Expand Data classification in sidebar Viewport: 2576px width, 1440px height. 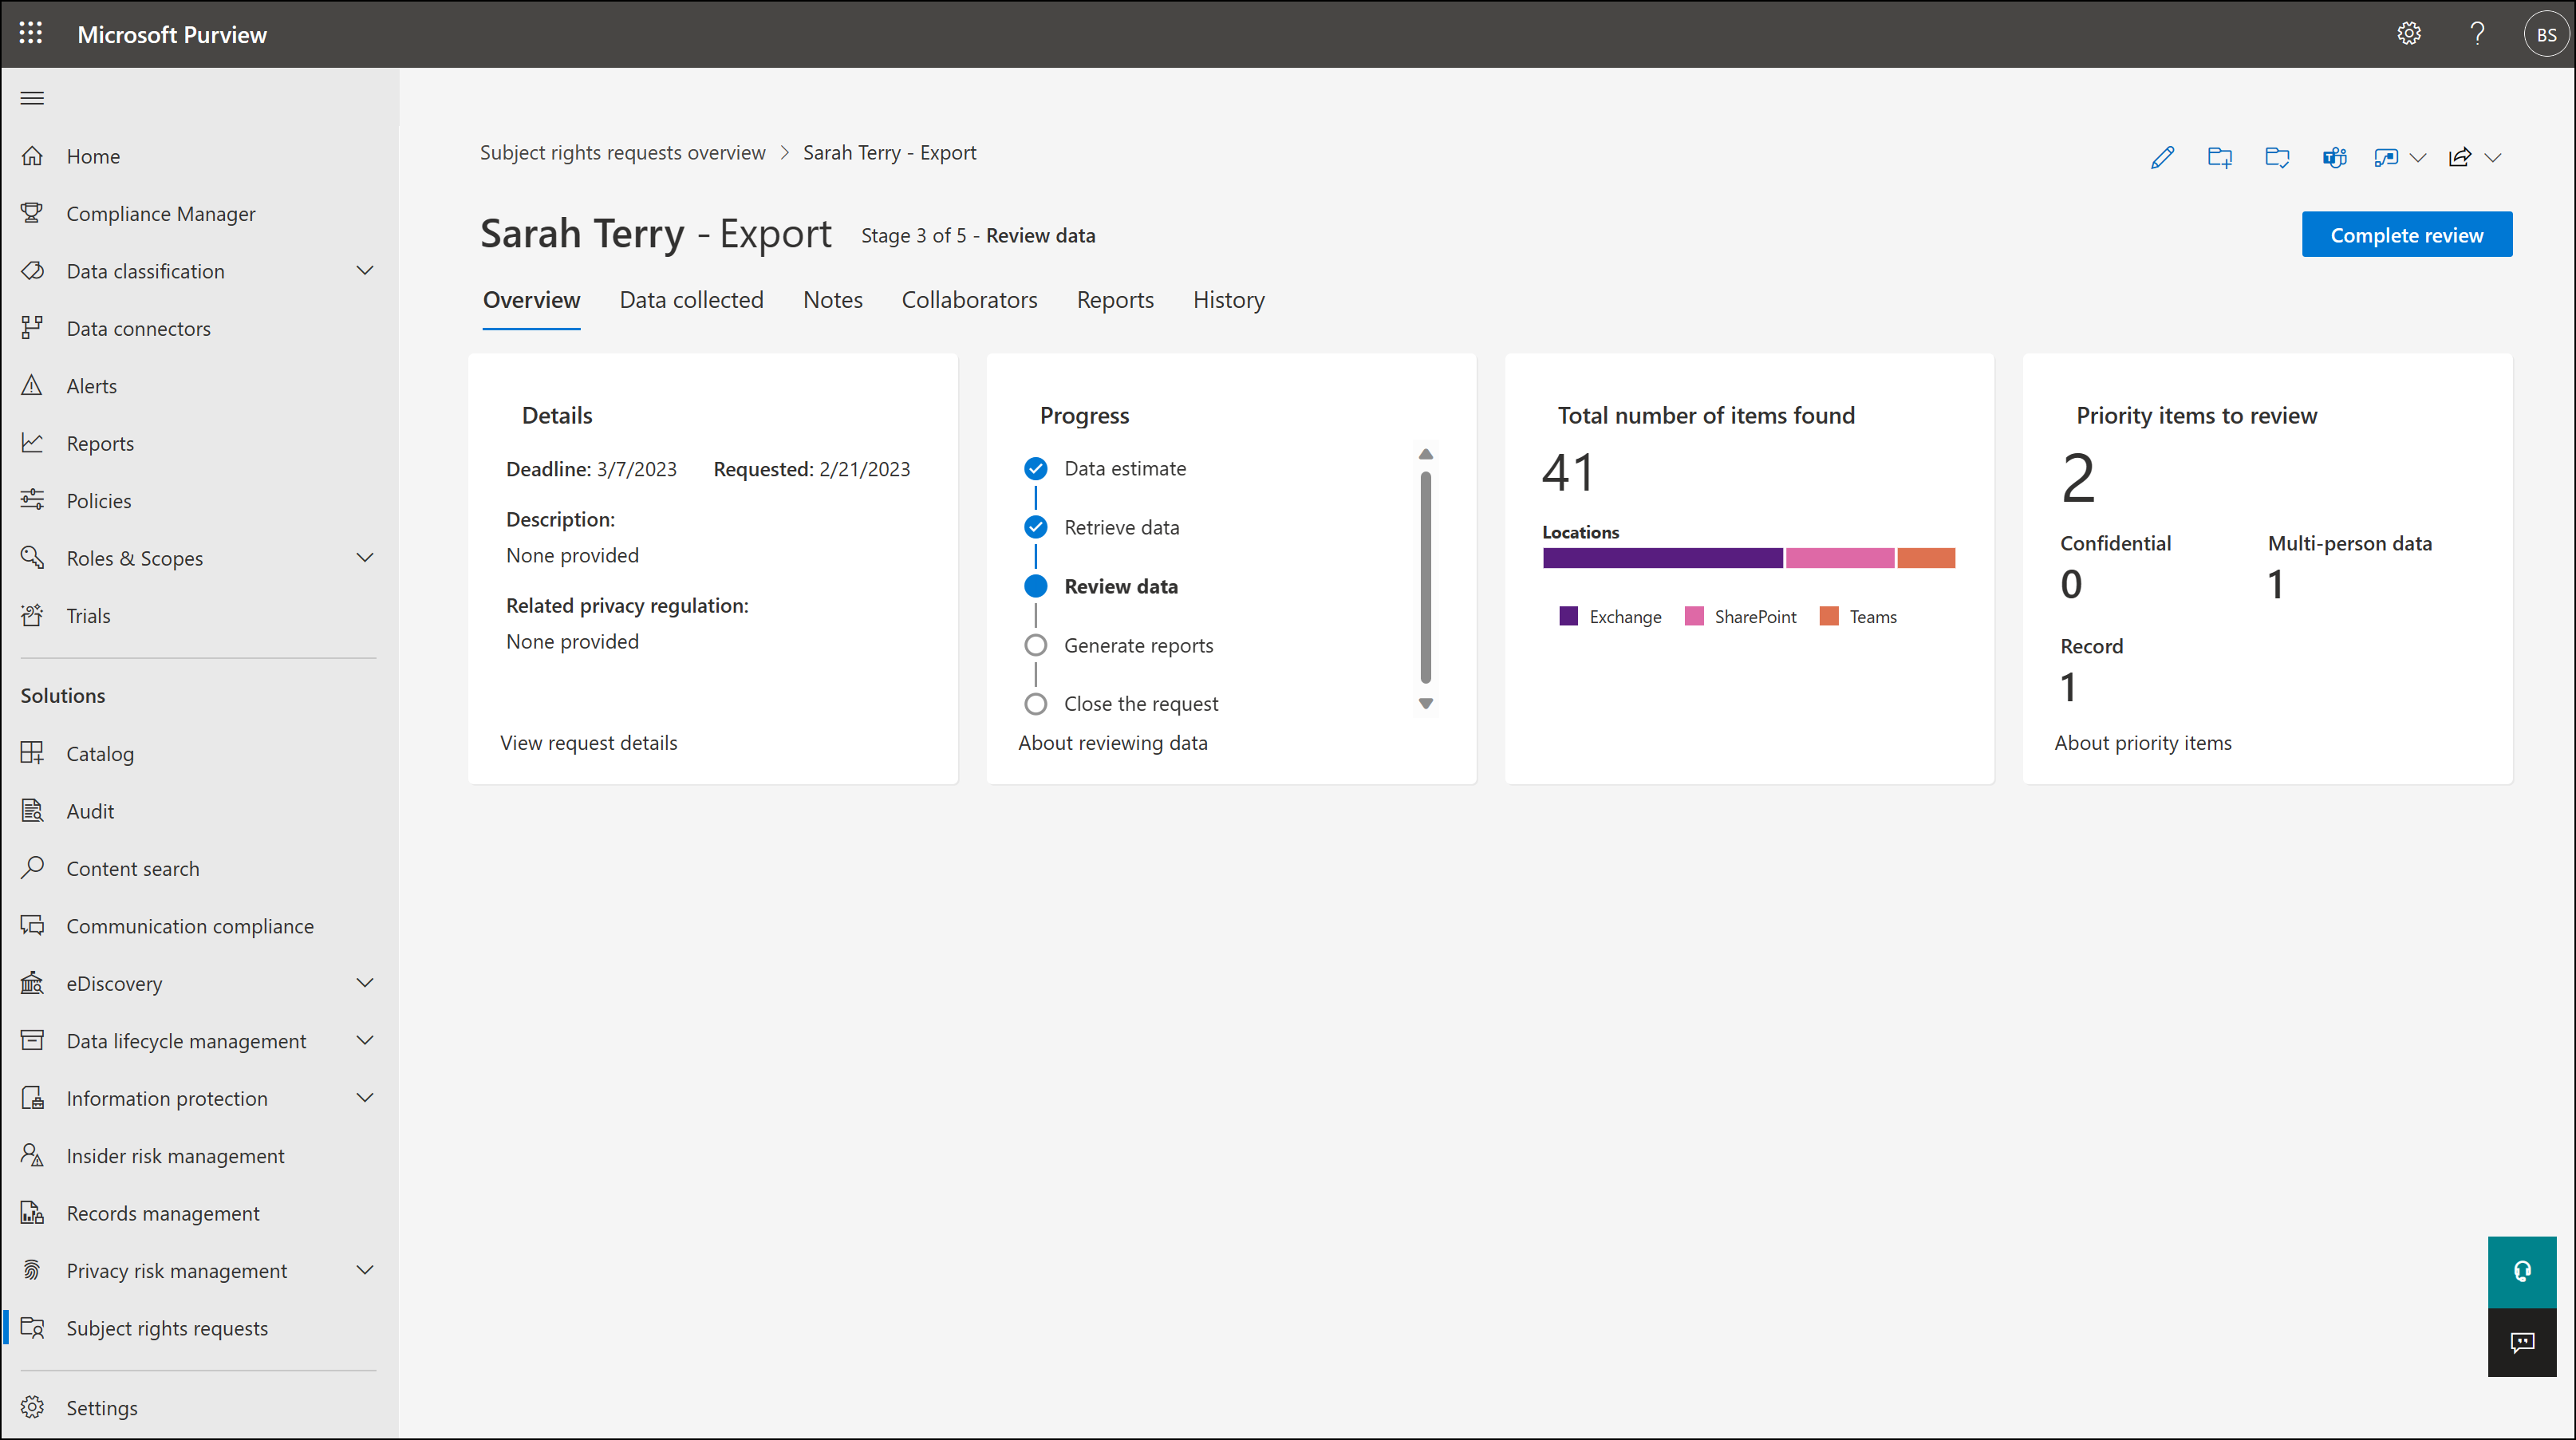tap(365, 271)
